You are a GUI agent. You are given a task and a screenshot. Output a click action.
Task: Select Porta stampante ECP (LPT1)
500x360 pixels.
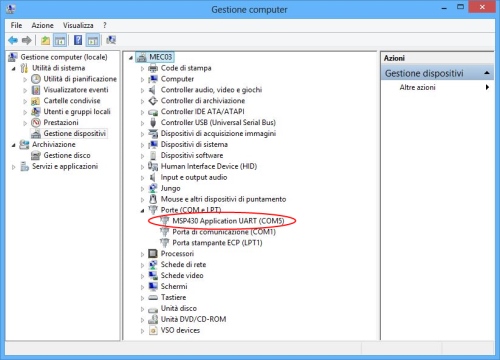point(217,243)
